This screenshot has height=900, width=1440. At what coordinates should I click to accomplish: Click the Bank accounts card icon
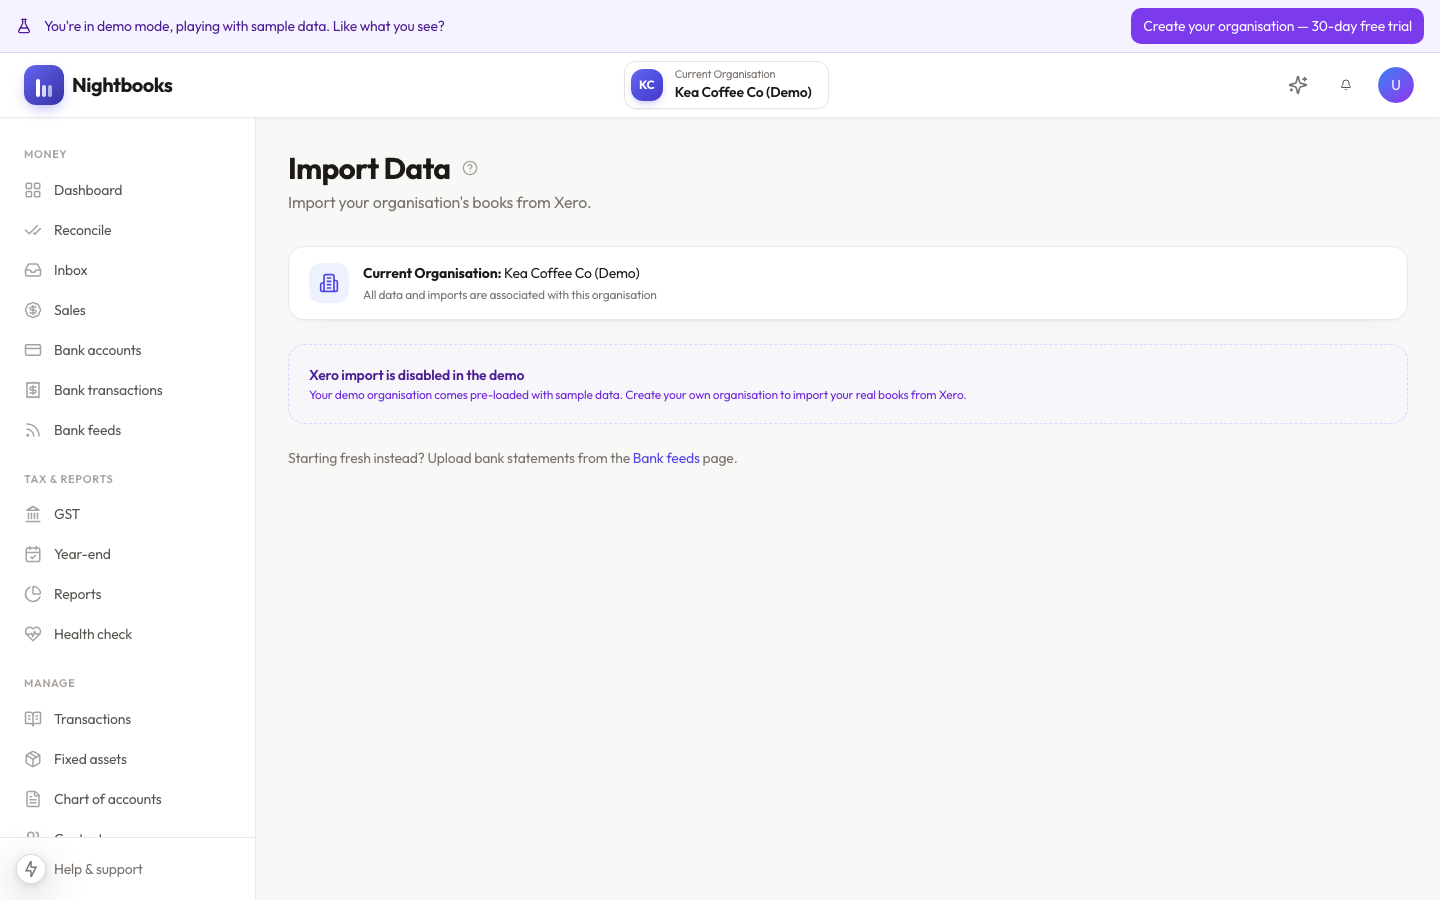pos(33,350)
